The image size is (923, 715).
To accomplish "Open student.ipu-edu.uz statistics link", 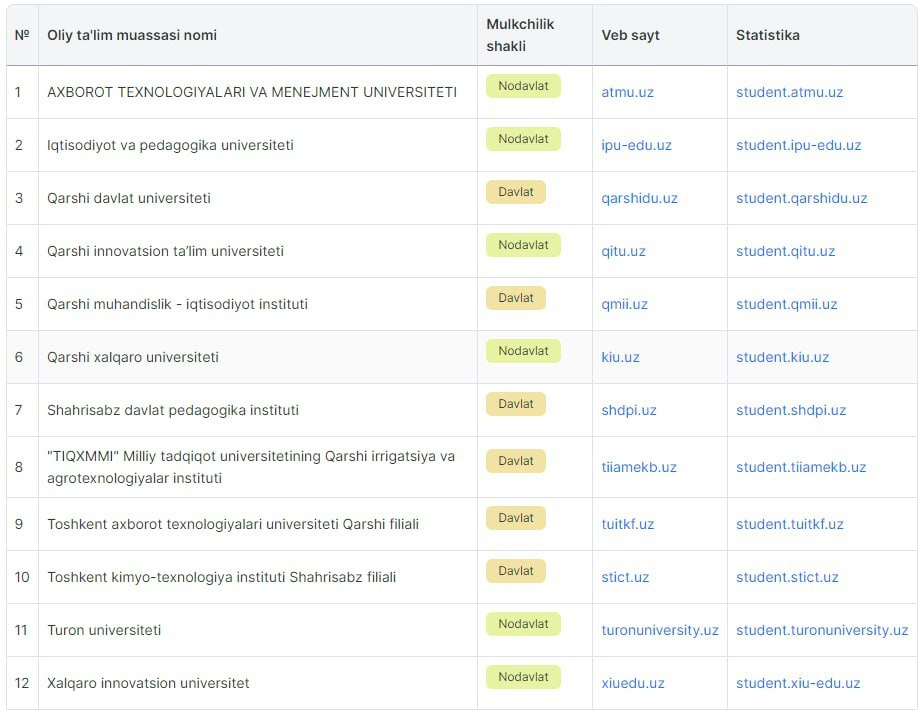I will (x=798, y=145).
